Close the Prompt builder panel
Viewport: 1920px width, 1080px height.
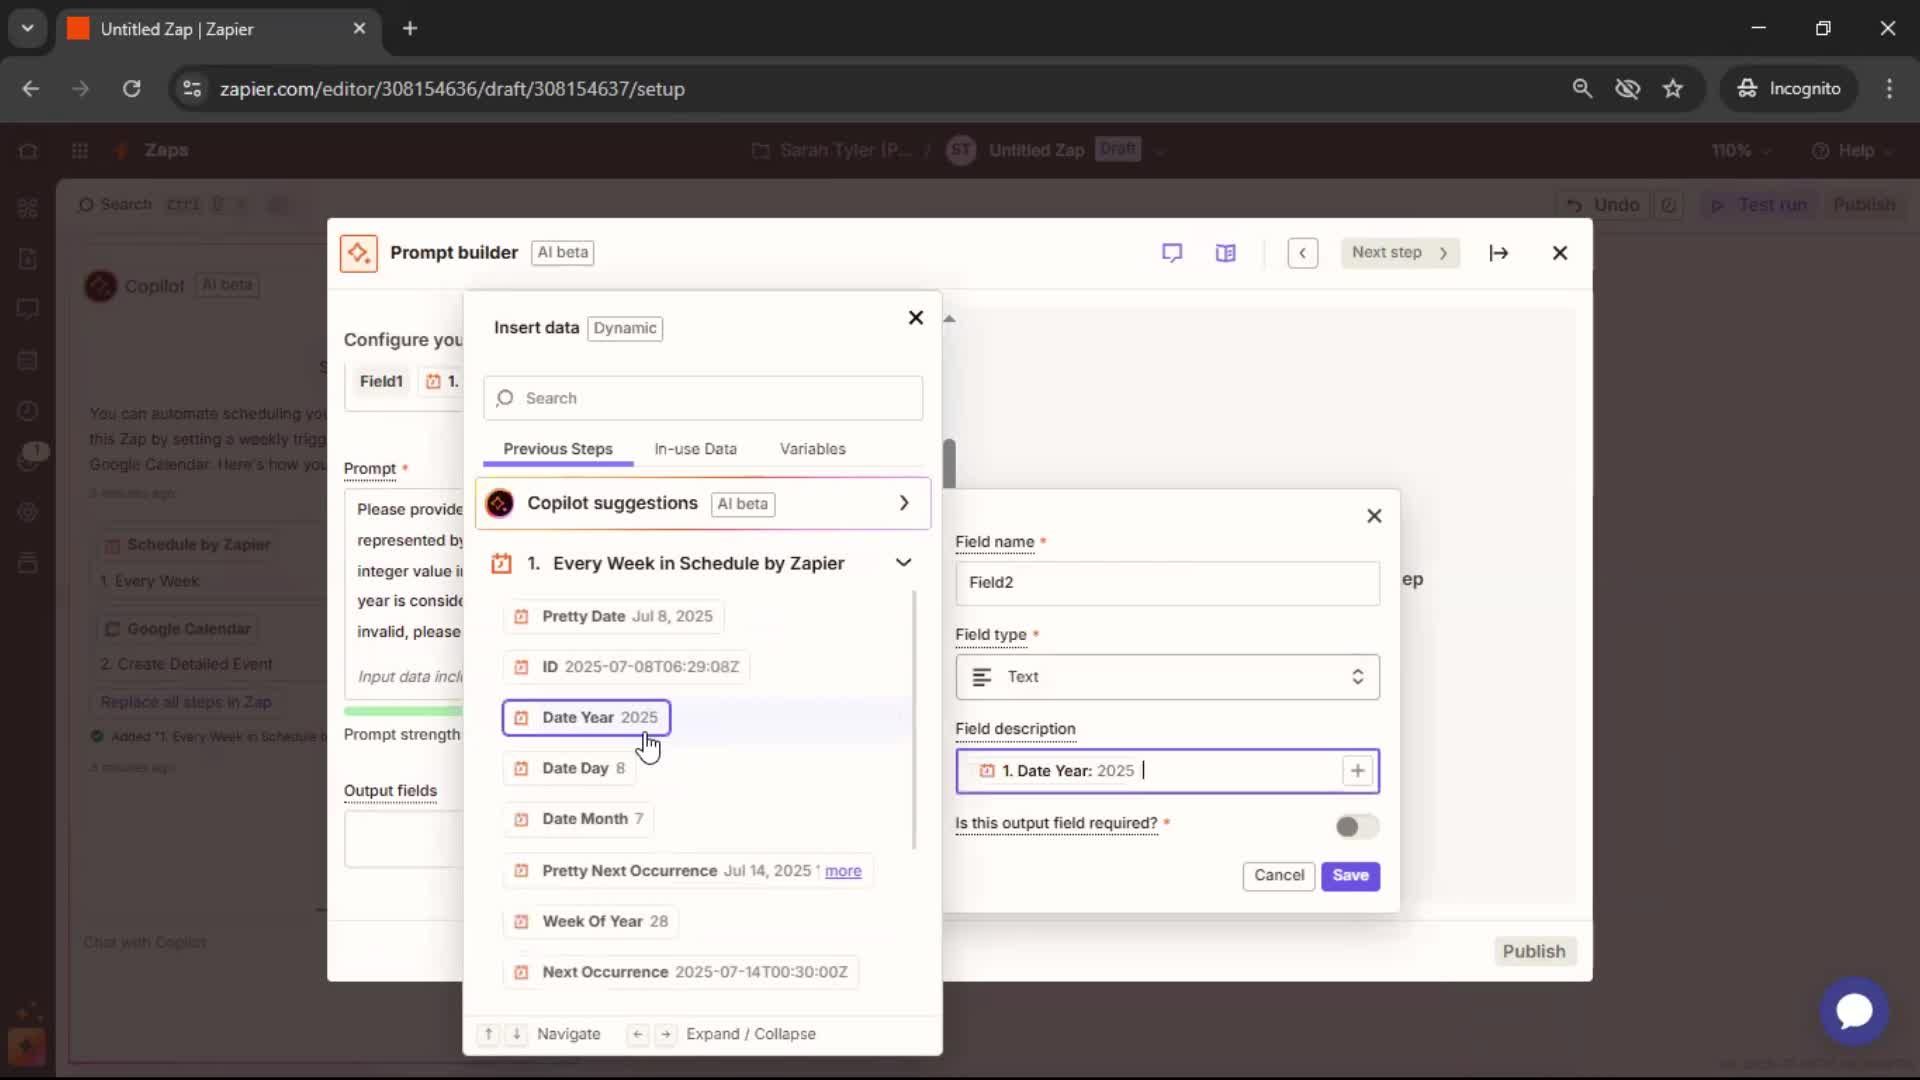[1560, 253]
